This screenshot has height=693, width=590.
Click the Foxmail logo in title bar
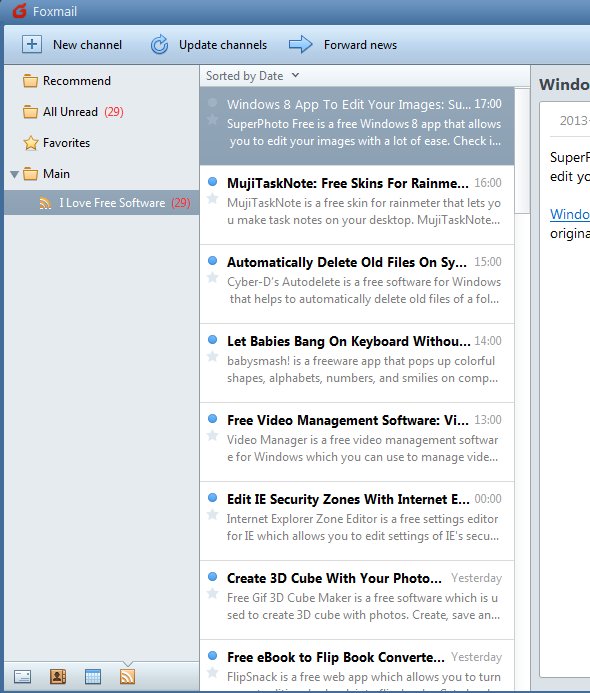point(19,11)
